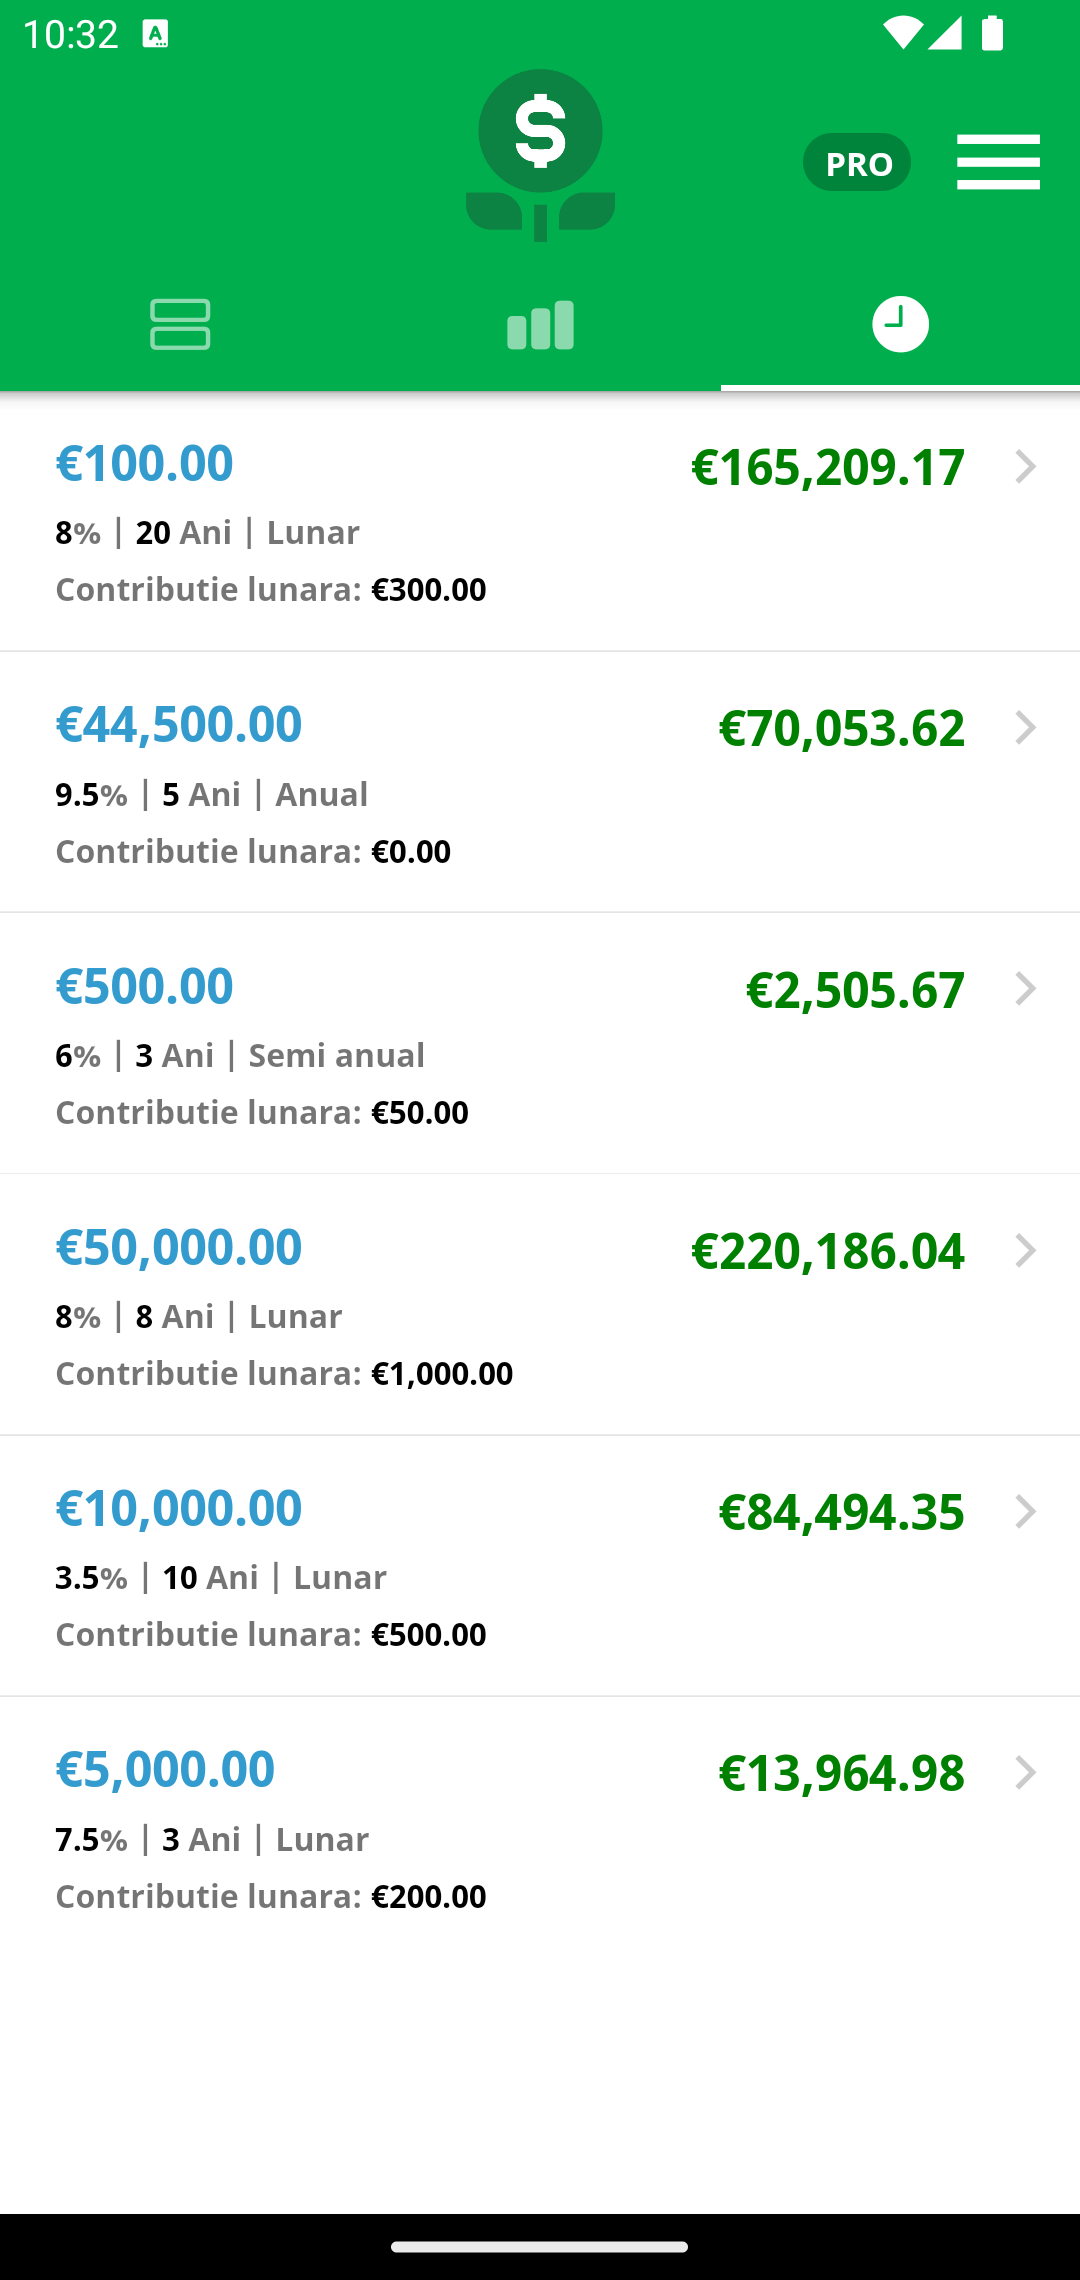
Task: Open the €44,500.00 saved calculation
Action: (540, 782)
